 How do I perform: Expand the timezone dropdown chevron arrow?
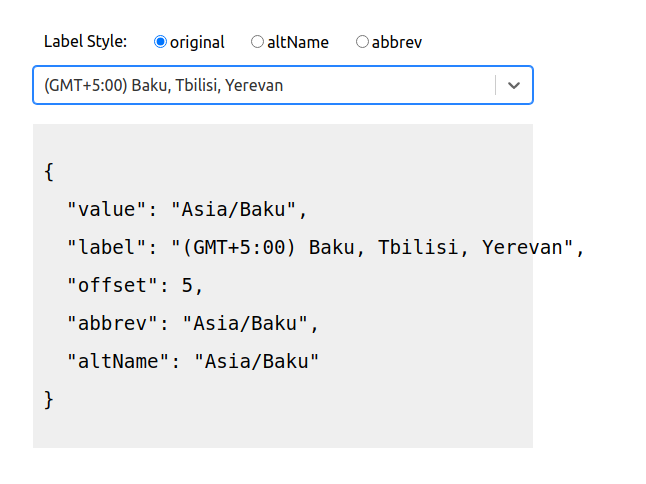coord(514,86)
